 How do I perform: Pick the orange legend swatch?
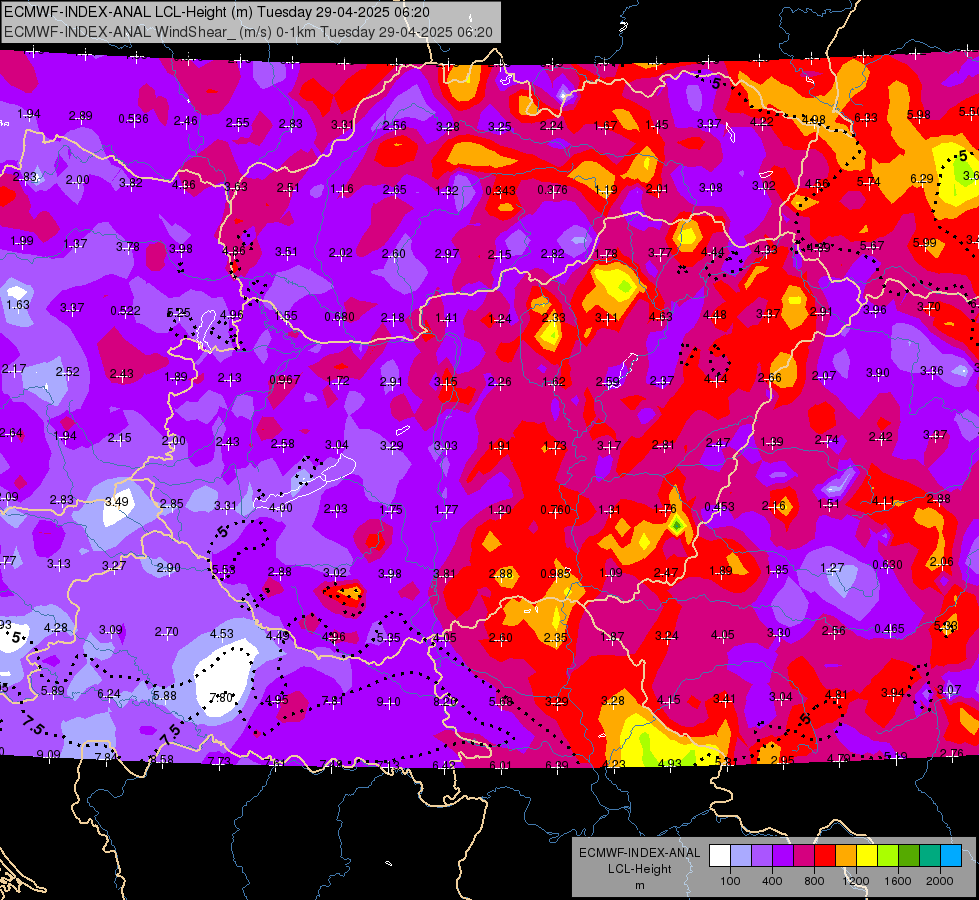click(846, 856)
